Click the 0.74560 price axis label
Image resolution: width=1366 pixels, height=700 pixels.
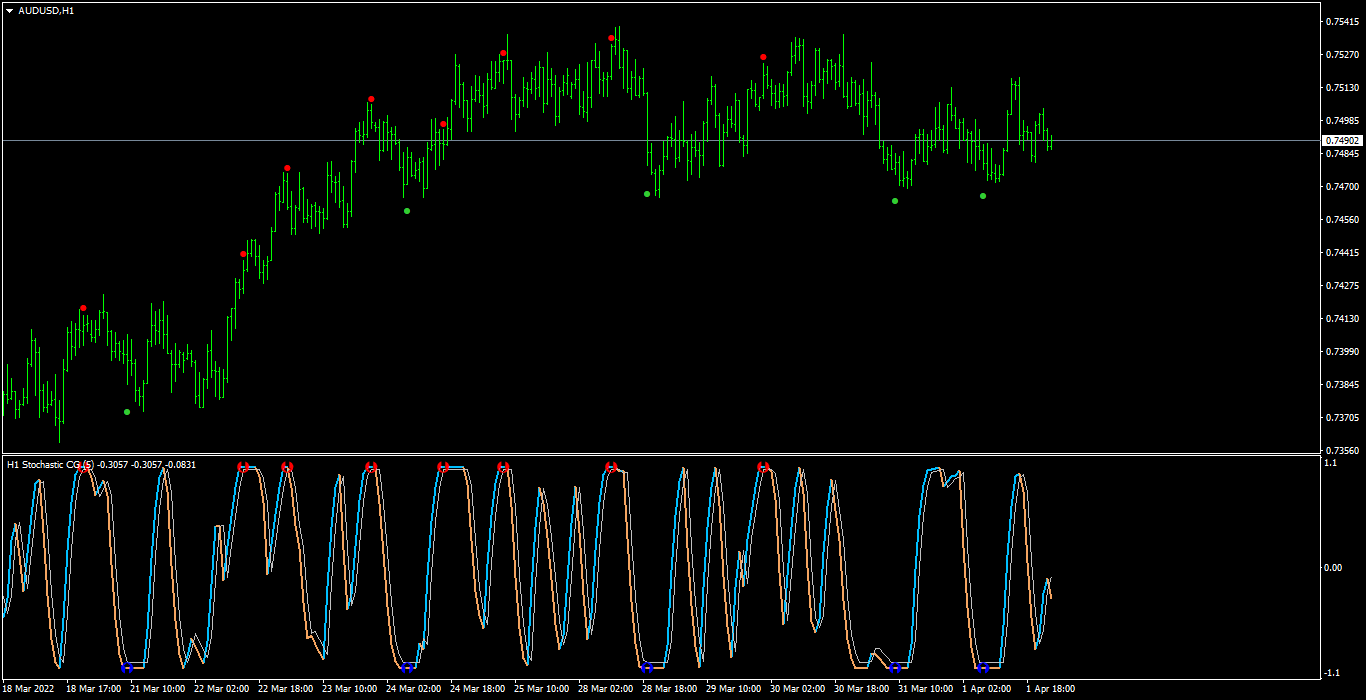tap(1341, 220)
